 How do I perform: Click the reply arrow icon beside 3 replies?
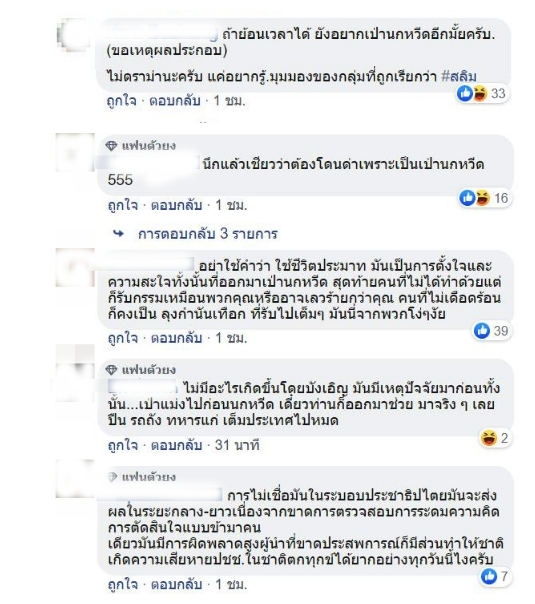pyautogui.click(x=119, y=233)
